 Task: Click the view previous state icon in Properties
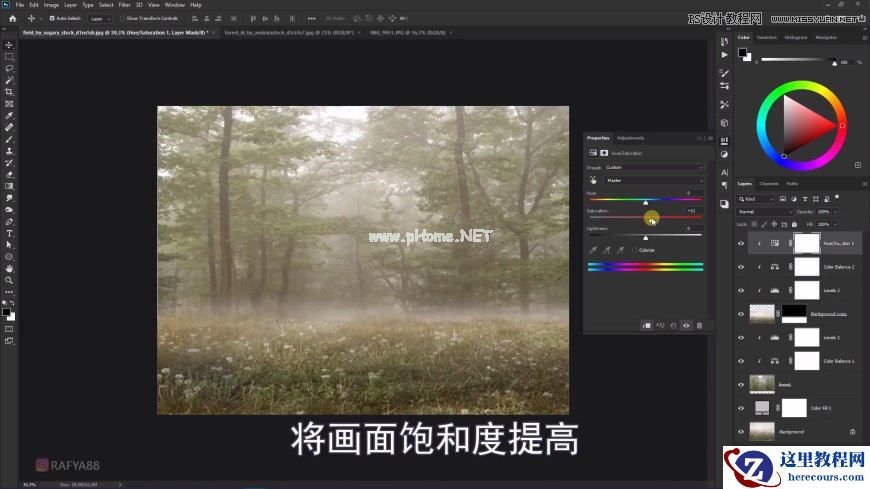[660, 325]
